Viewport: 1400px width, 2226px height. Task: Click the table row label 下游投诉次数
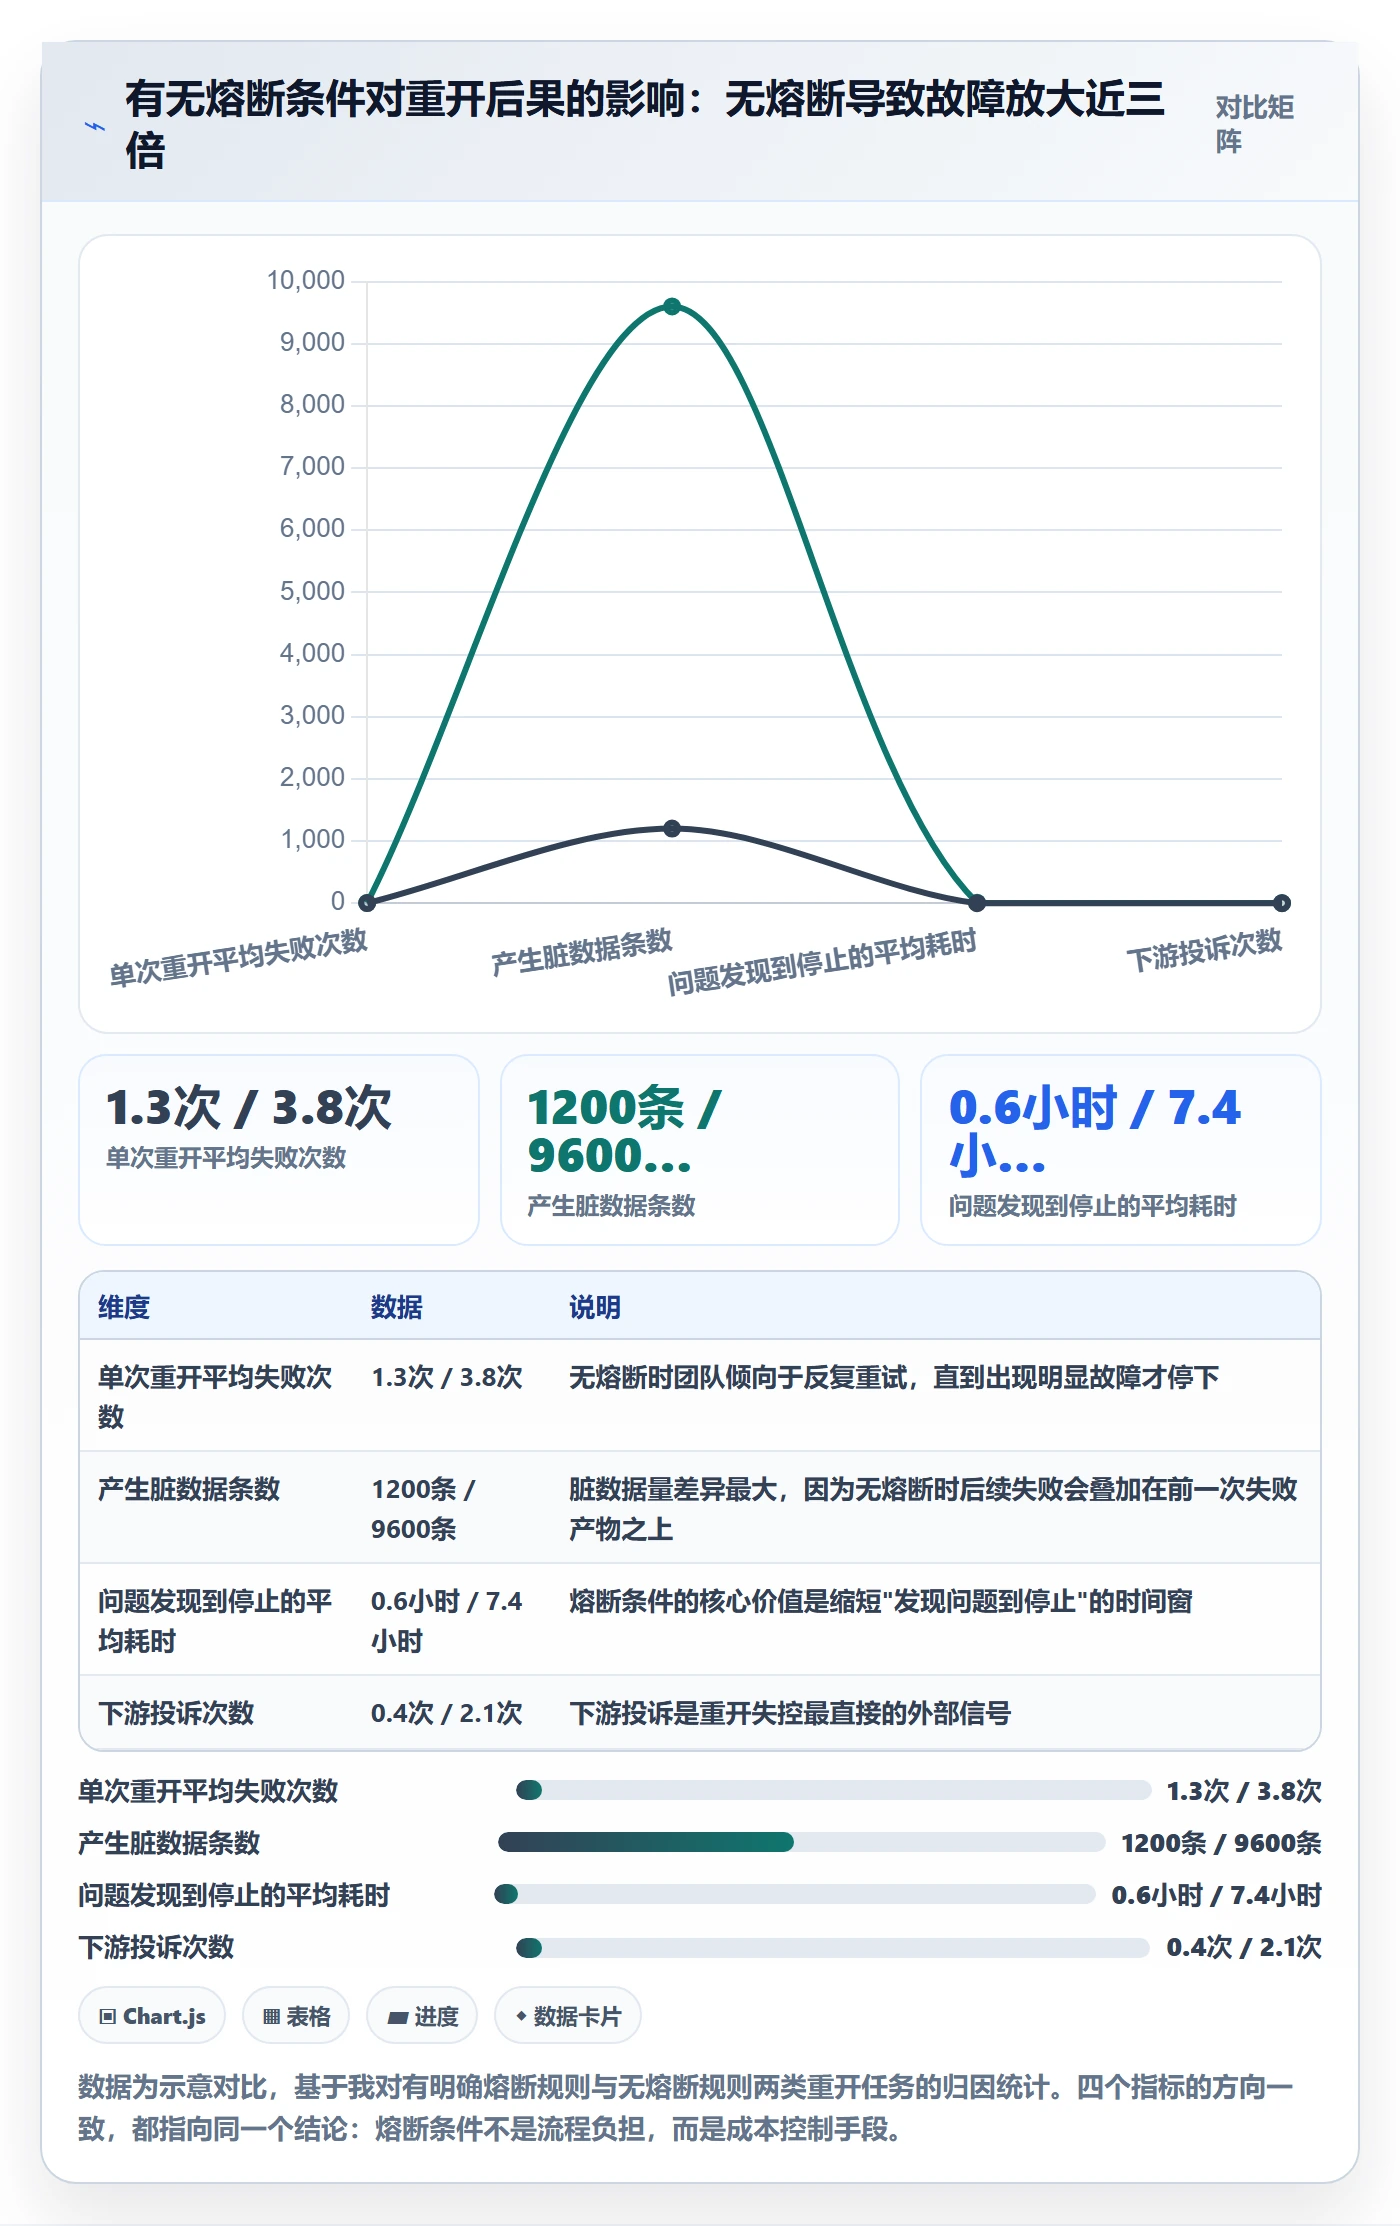(x=176, y=1713)
